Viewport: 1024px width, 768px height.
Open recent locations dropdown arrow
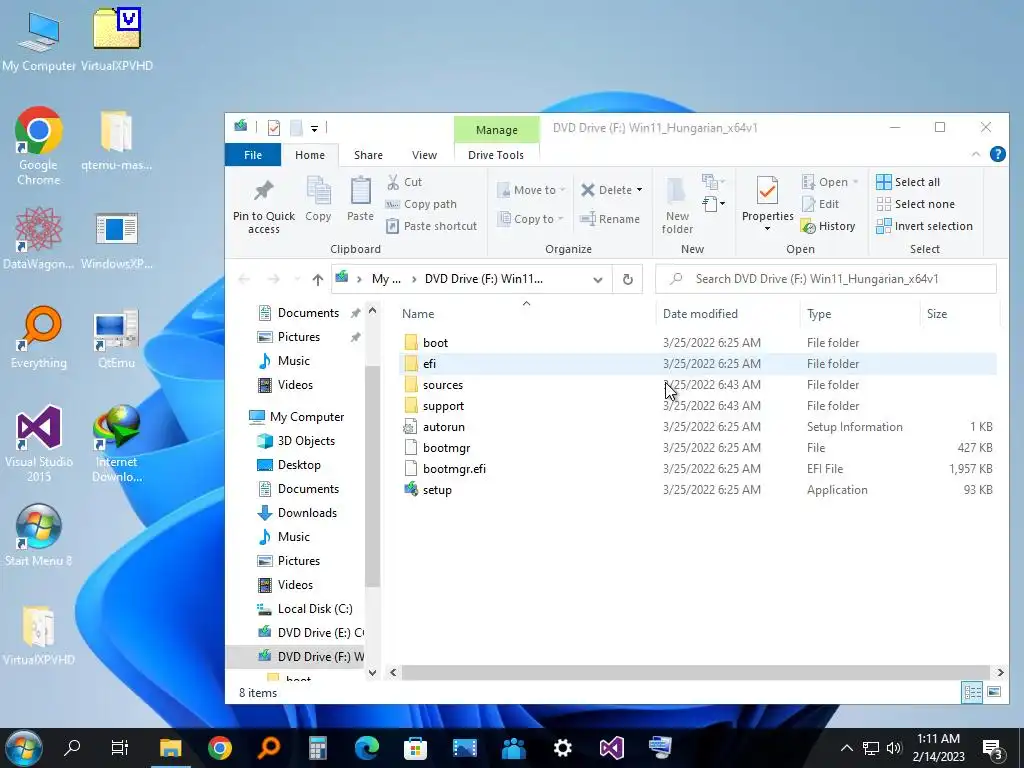click(297, 280)
